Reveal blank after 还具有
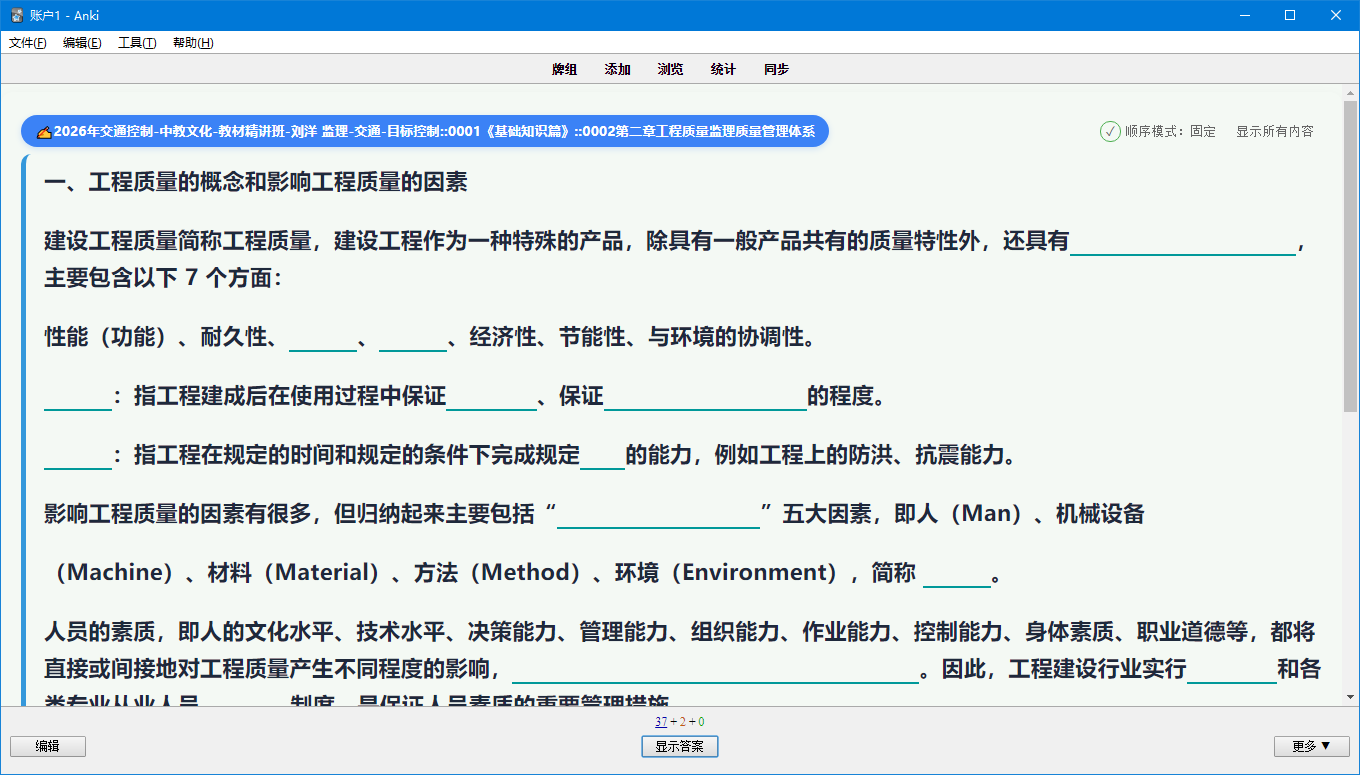 (x=1183, y=241)
